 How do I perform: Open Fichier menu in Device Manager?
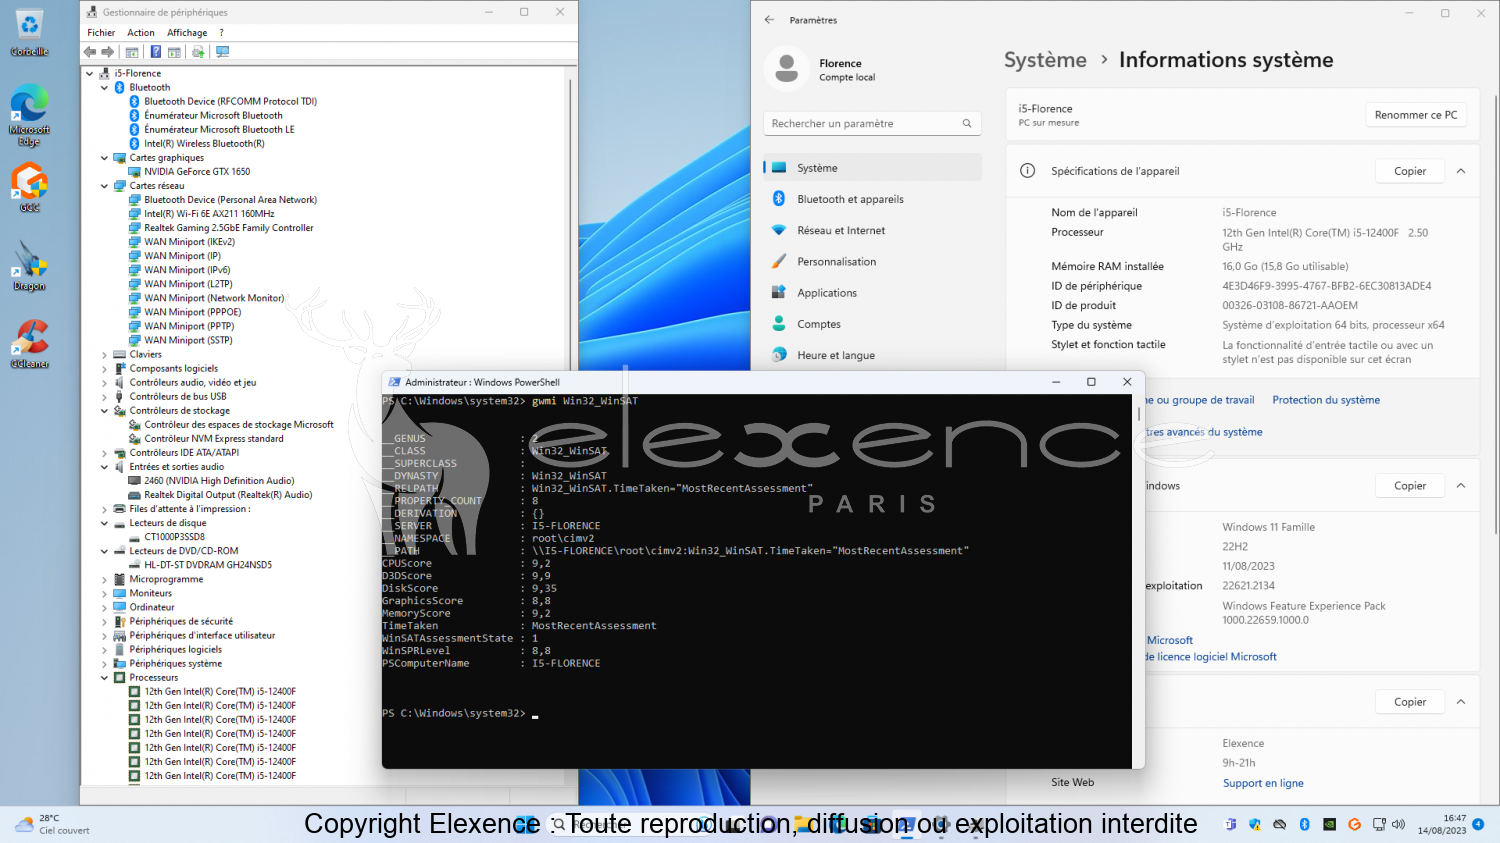(x=101, y=33)
